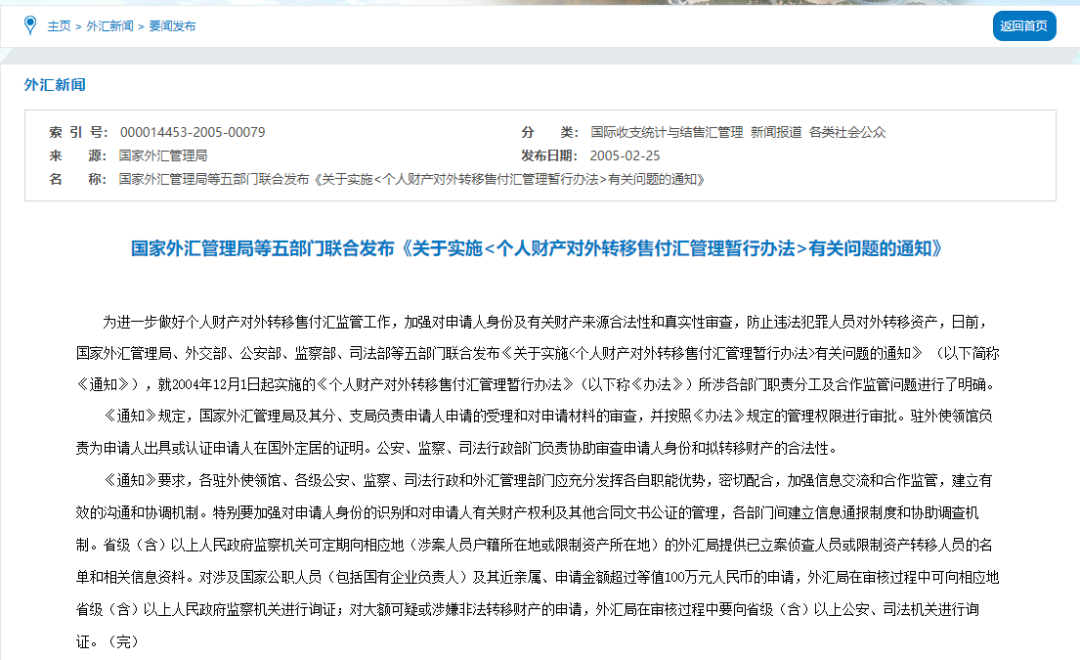Click the 新闻报道 category tag

(776, 132)
